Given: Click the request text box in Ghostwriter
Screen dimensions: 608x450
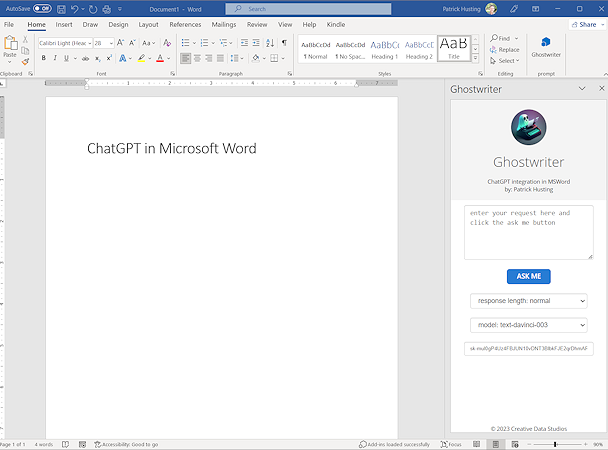Looking at the screenshot, I should click(528, 233).
